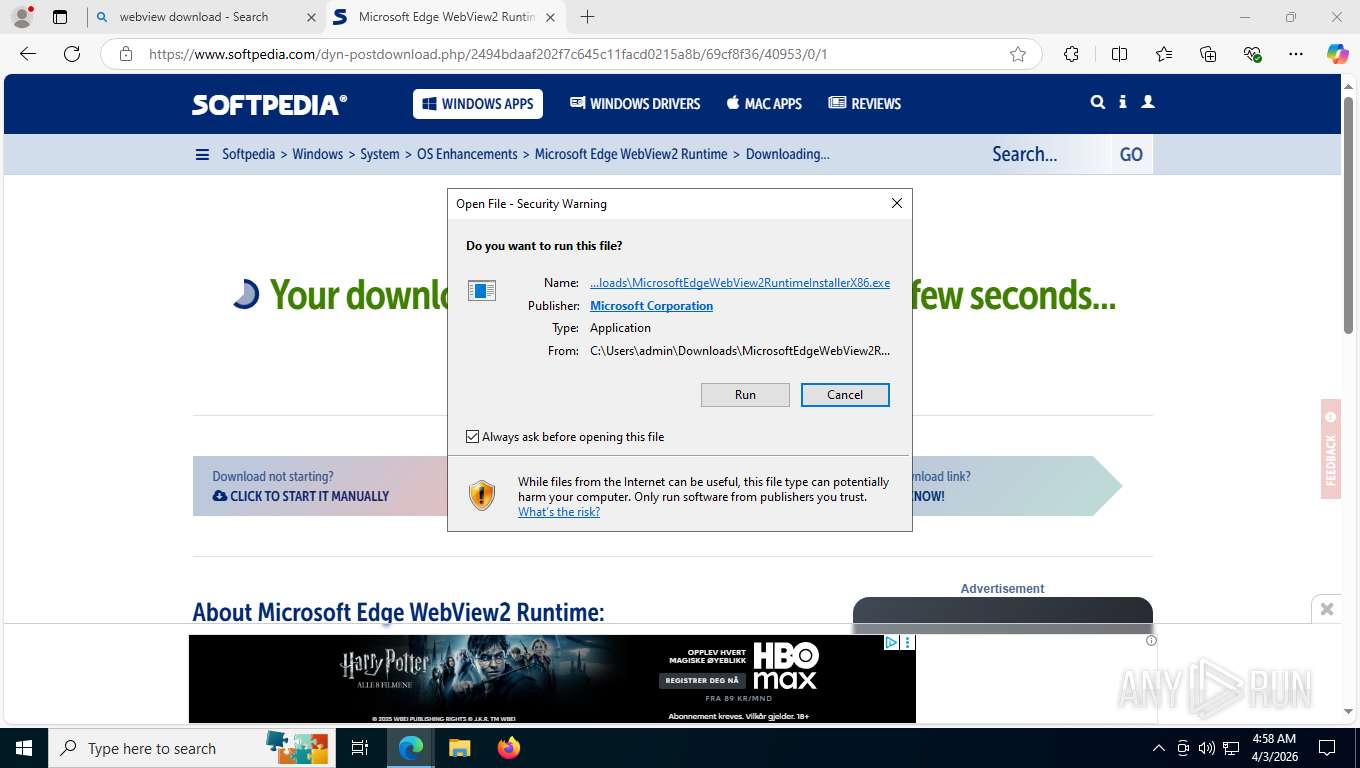View site information via the lock icon

click(126, 54)
